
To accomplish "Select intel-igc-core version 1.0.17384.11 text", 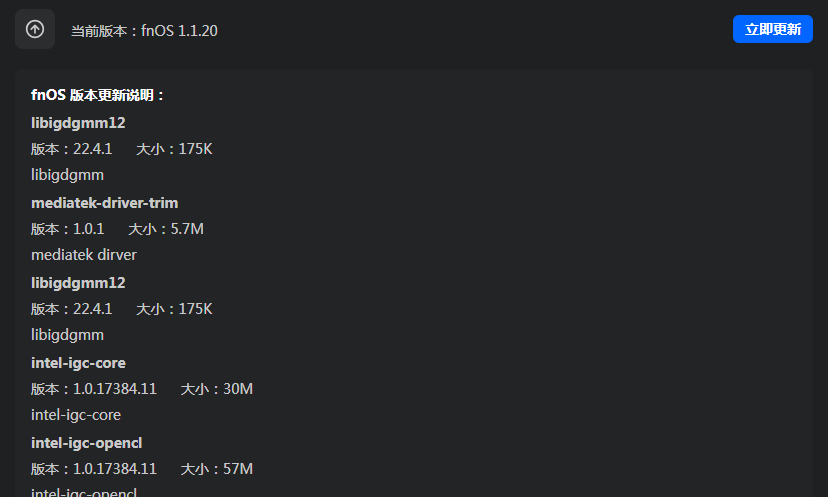I will click(94, 389).
